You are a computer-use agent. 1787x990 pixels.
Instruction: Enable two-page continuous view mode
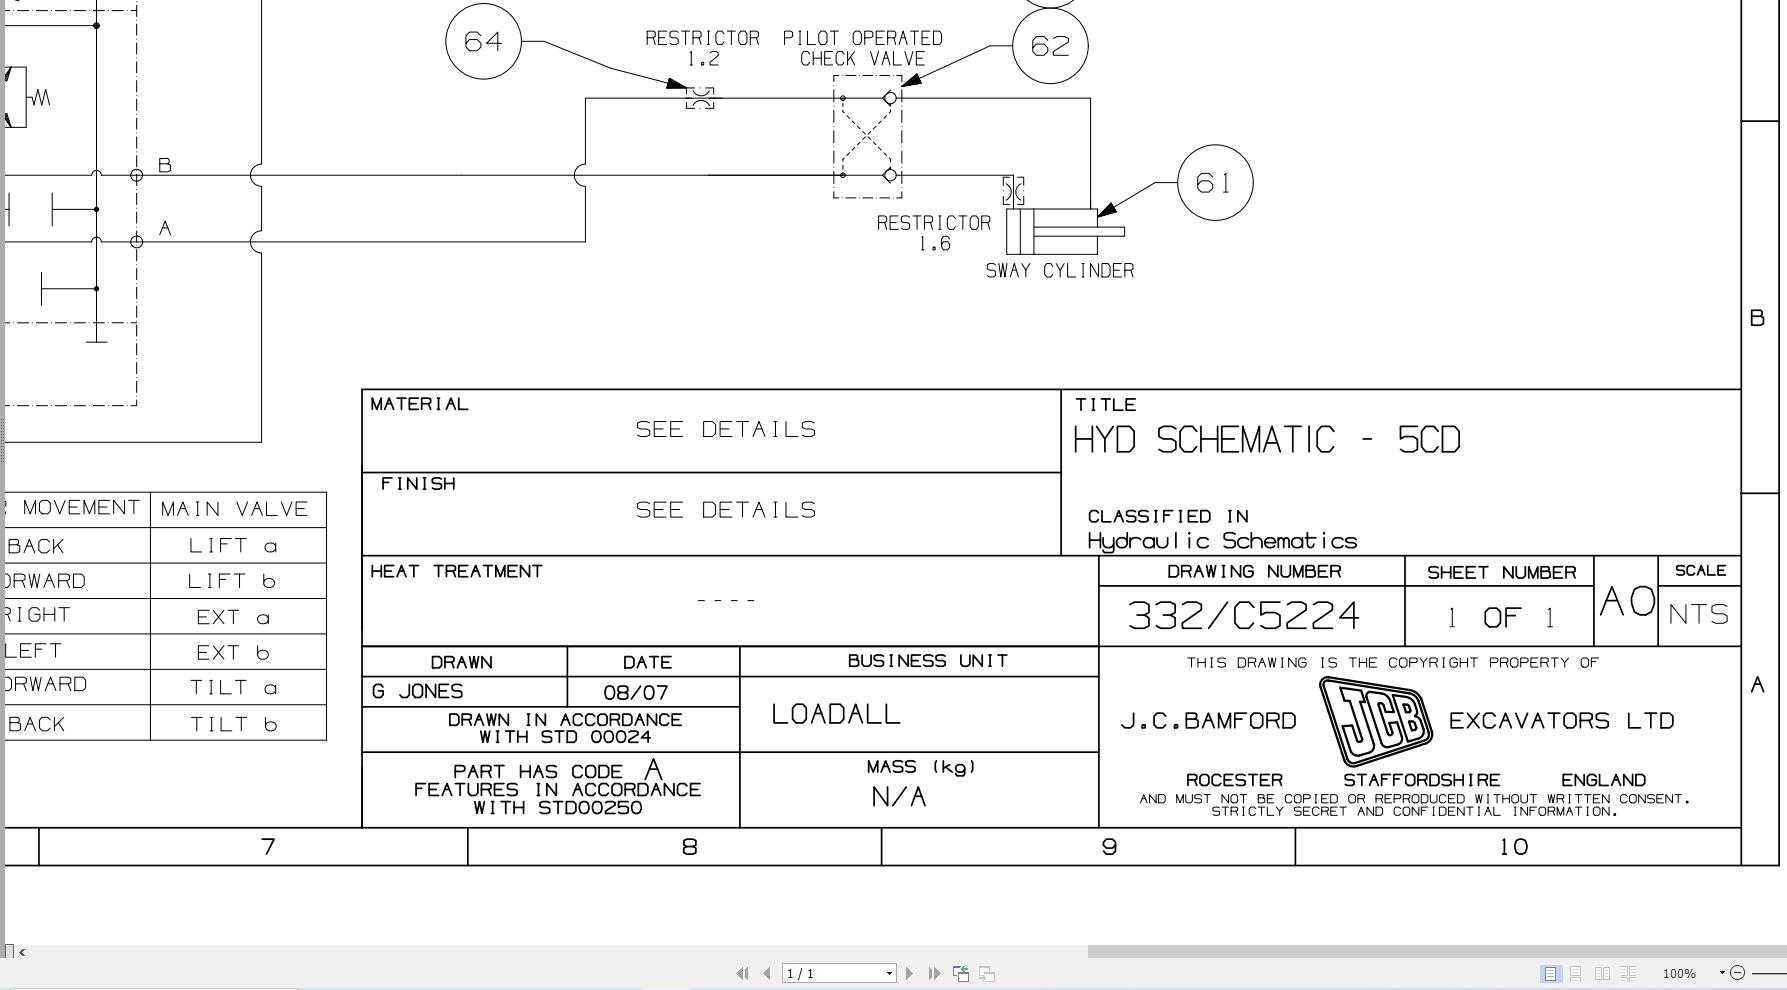(1627, 973)
